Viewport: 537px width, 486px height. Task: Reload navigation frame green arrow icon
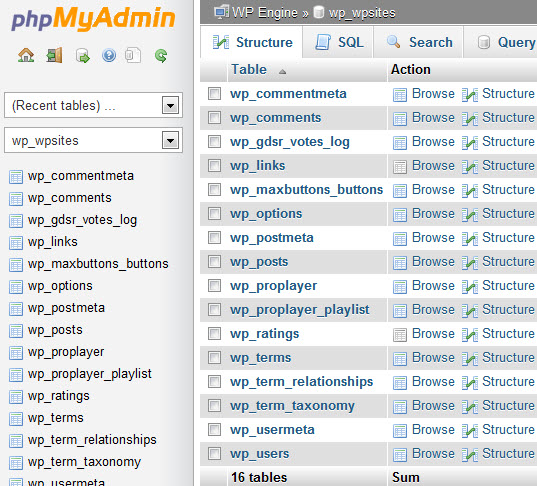[161, 55]
